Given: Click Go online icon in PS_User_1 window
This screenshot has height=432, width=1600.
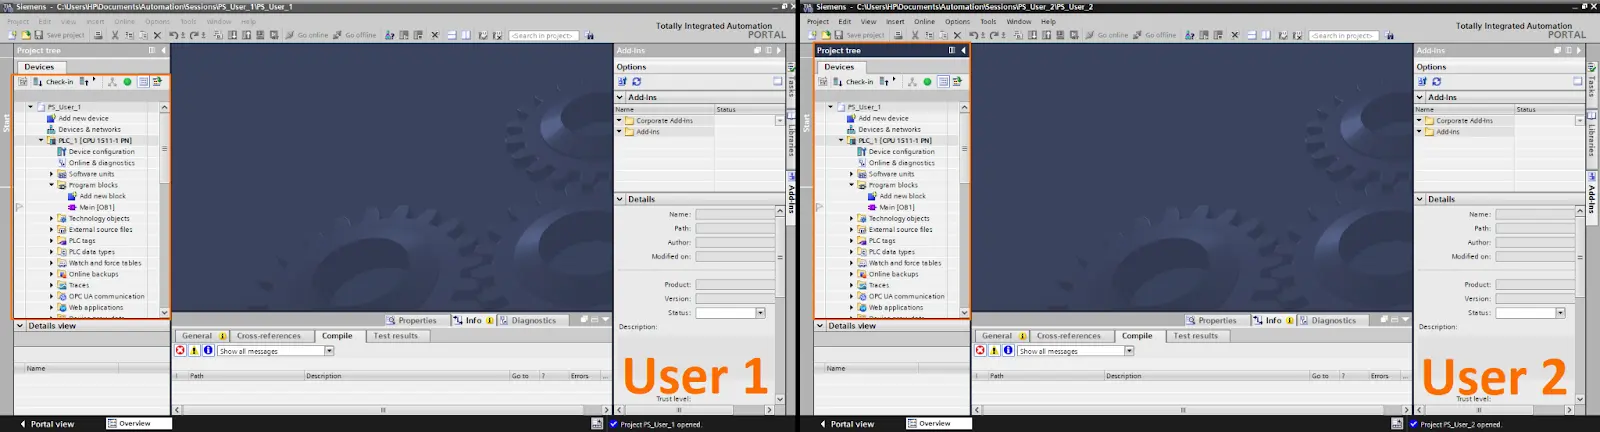Looking at the screenshot, I should pos(290,35).
